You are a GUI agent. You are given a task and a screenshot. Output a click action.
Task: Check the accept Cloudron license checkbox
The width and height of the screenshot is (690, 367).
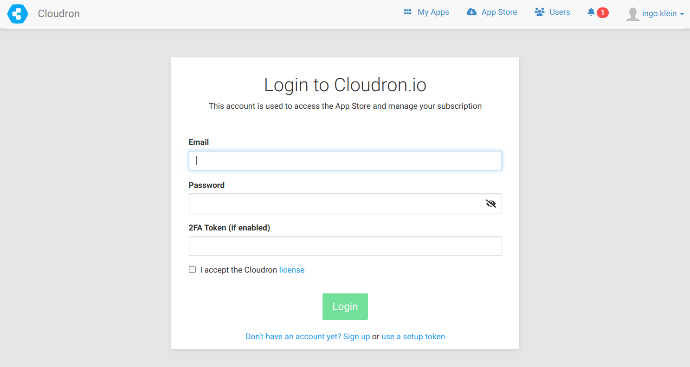192,269
